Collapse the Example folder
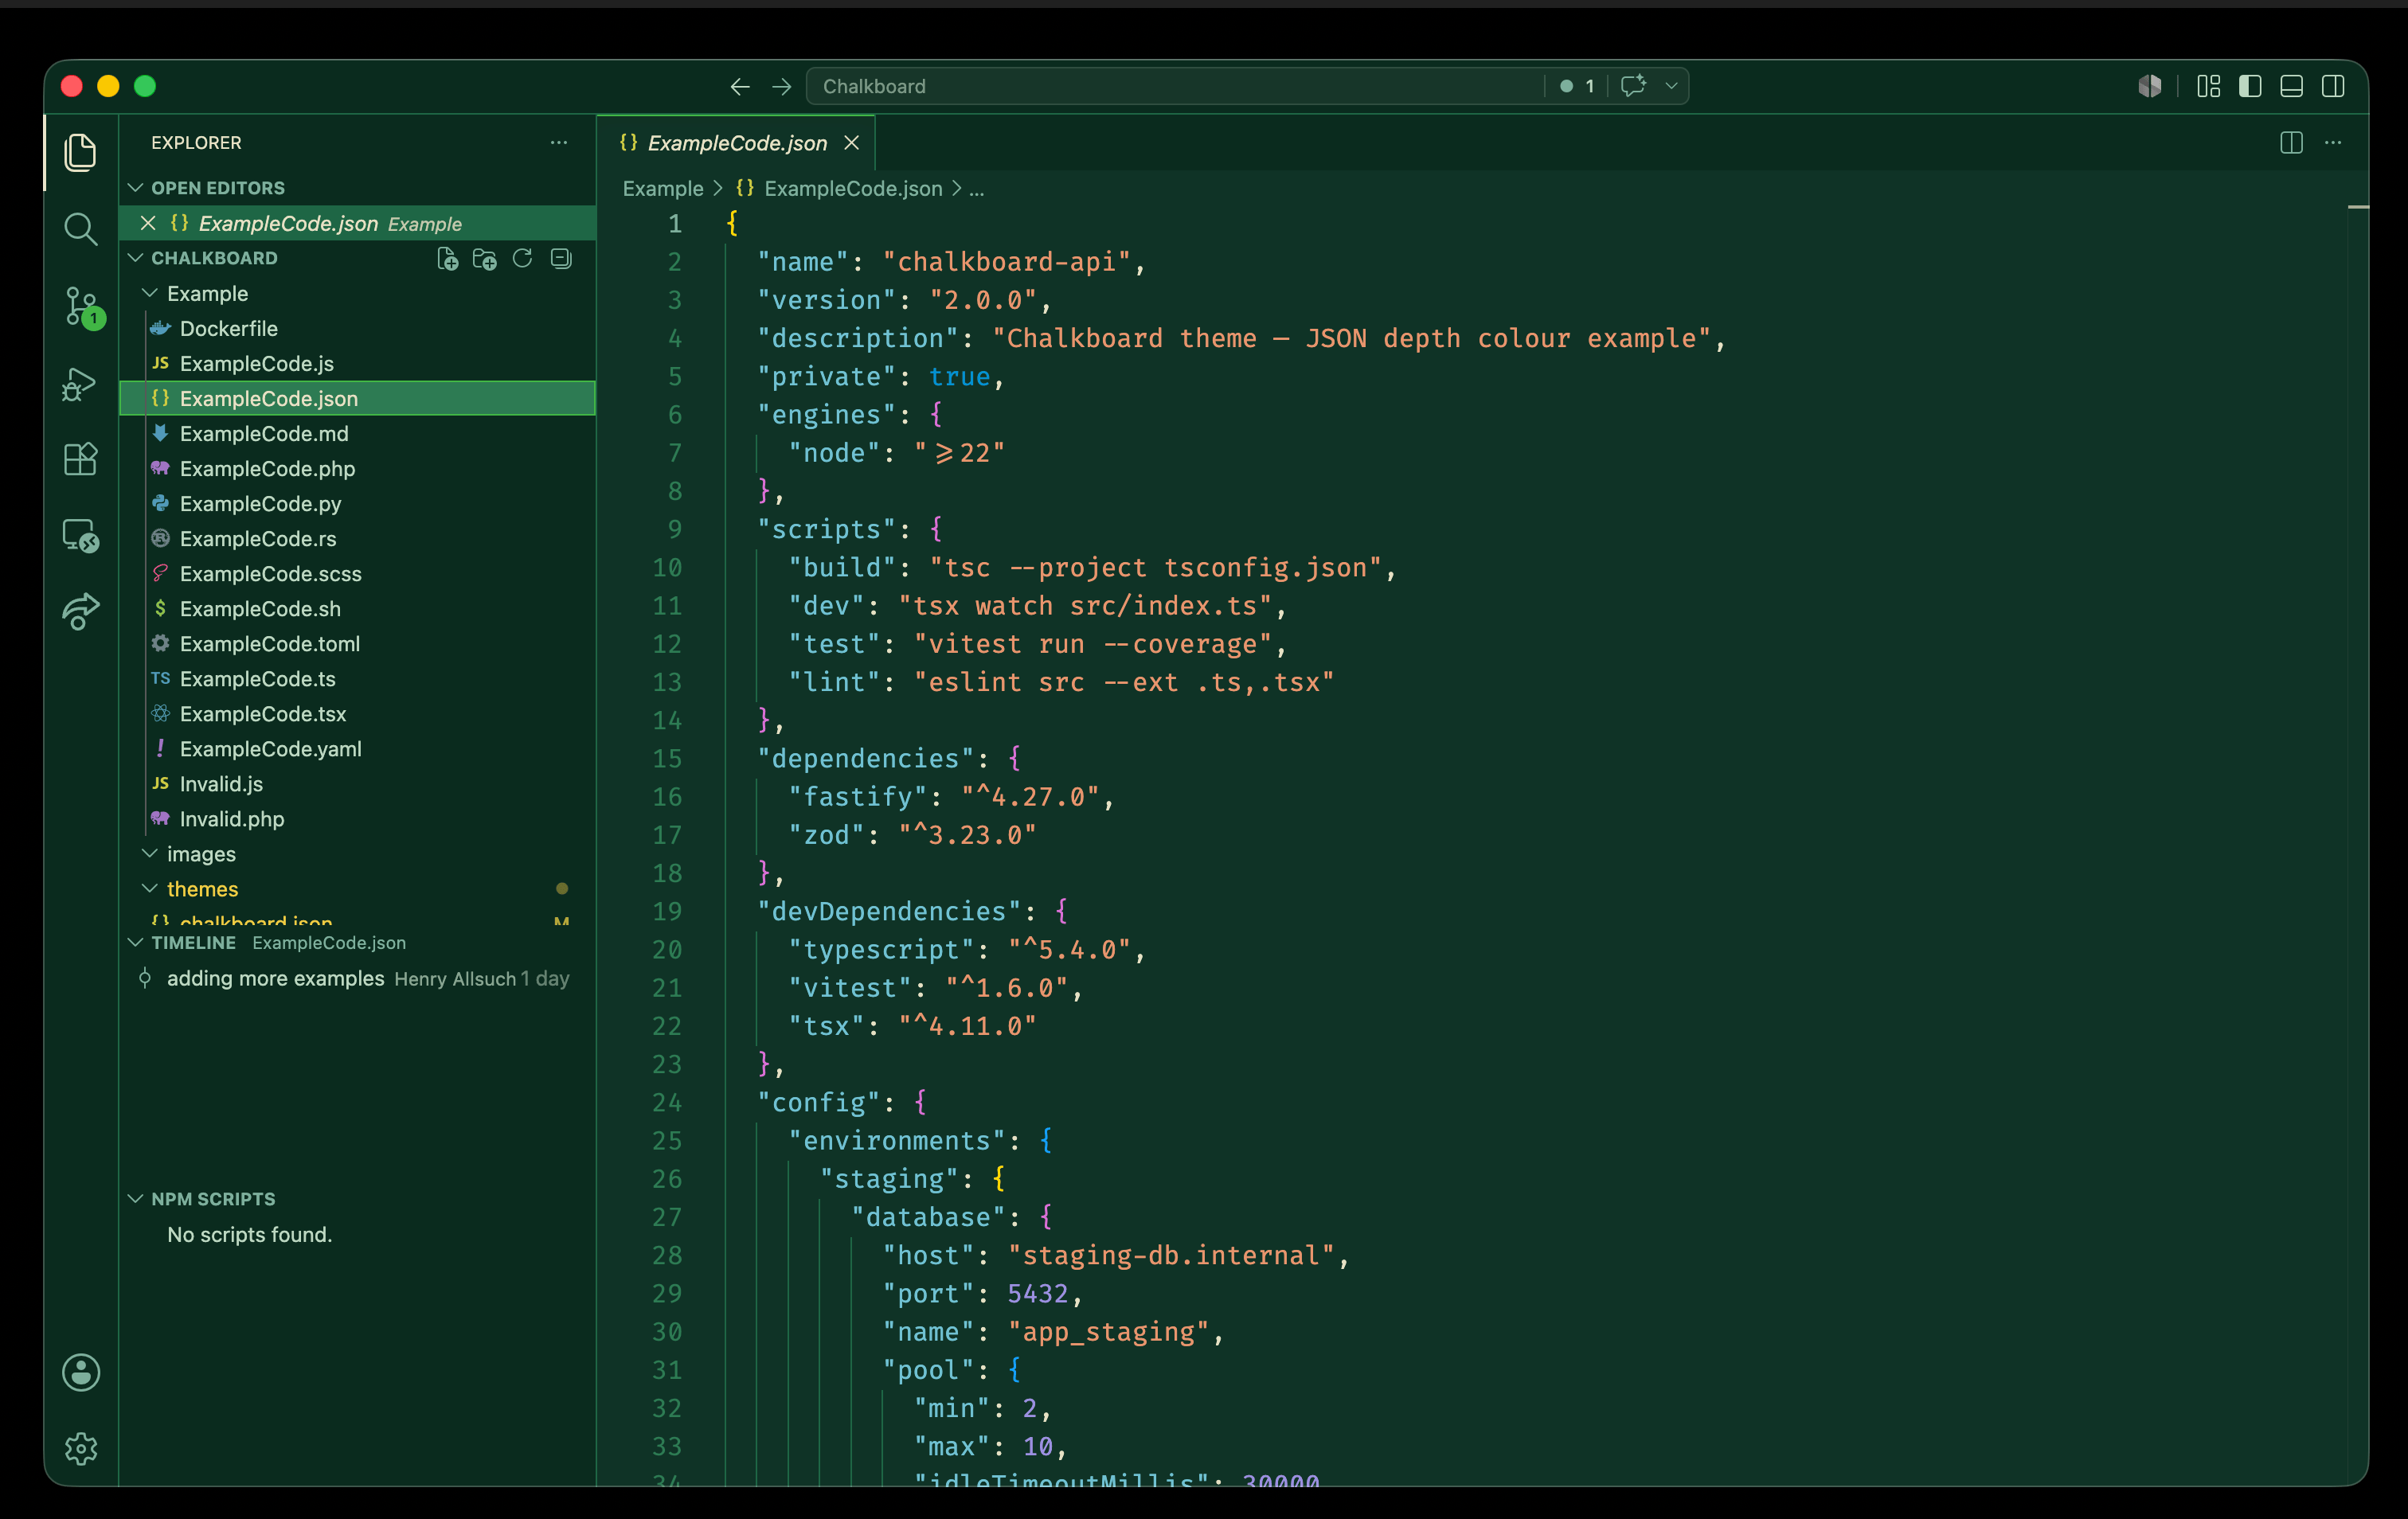Screen dimensions: 2408x1519 (x=150, y=293)
